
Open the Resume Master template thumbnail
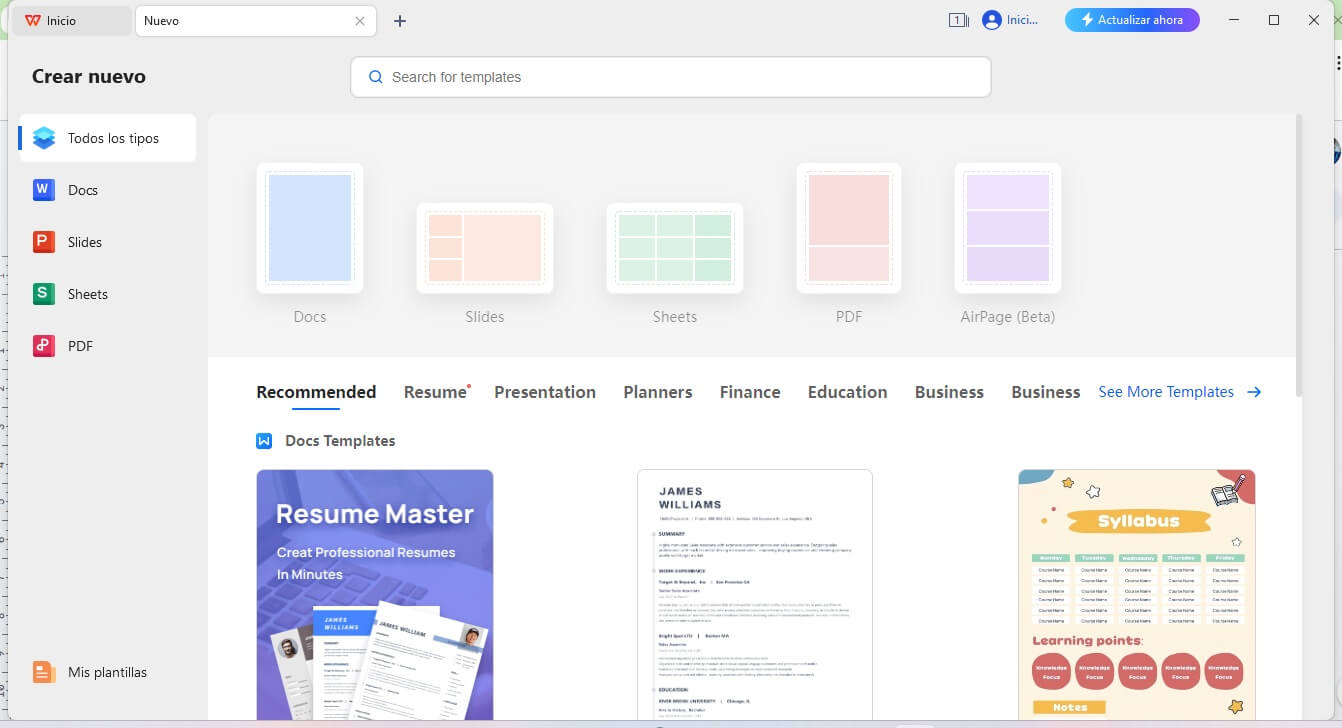click(374, 595)
